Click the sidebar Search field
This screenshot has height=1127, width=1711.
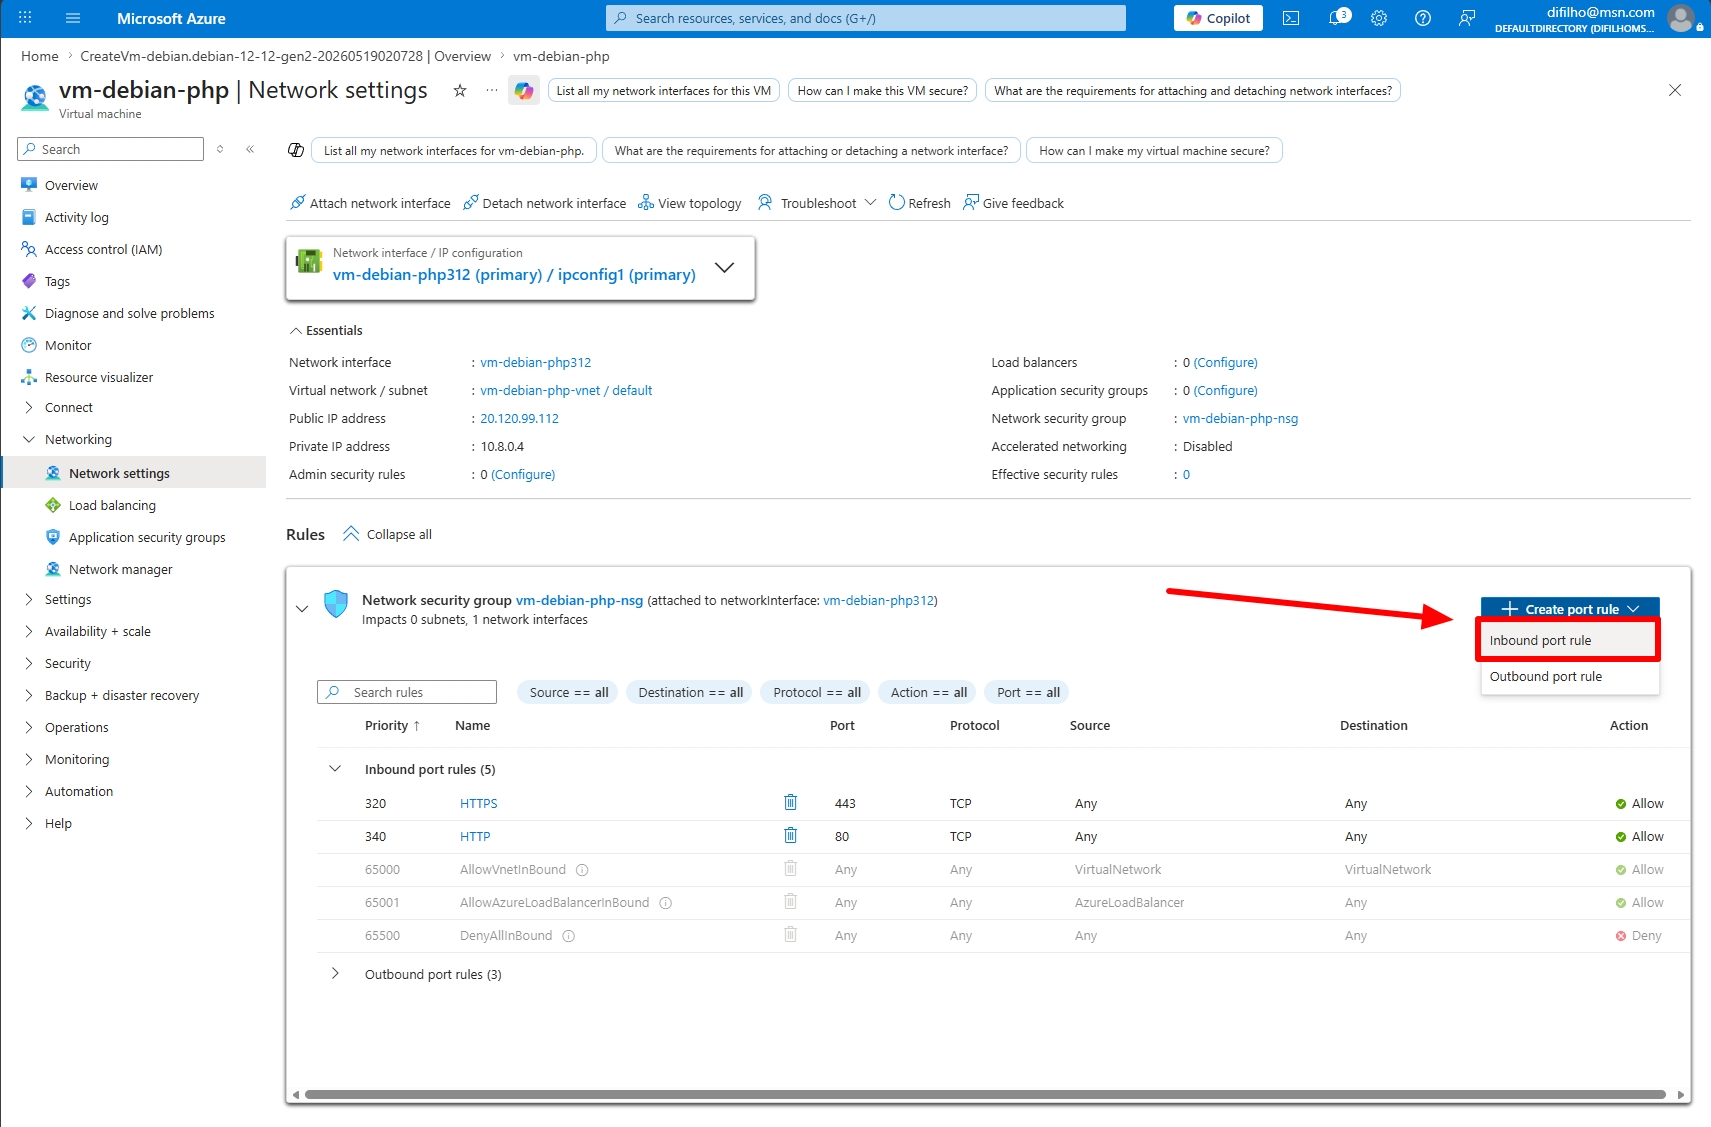pos(110,149)
